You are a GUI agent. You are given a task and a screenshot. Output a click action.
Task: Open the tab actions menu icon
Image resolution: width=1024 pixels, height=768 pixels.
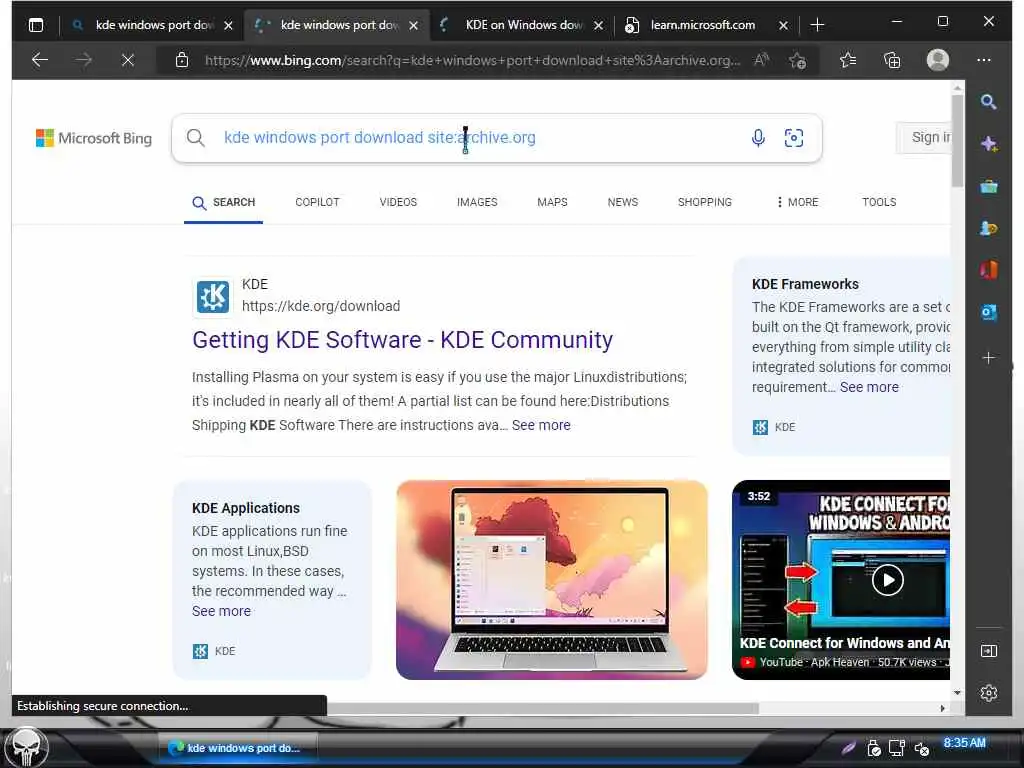click(36, 25)
